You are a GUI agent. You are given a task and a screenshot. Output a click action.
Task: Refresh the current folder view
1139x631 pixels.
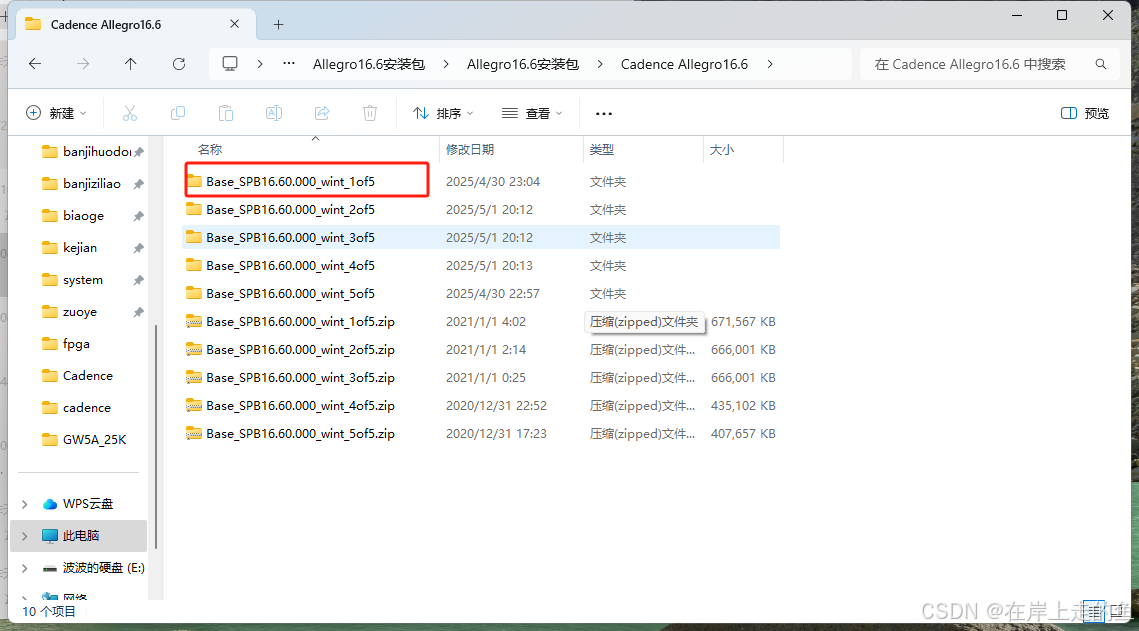[179, 64]
